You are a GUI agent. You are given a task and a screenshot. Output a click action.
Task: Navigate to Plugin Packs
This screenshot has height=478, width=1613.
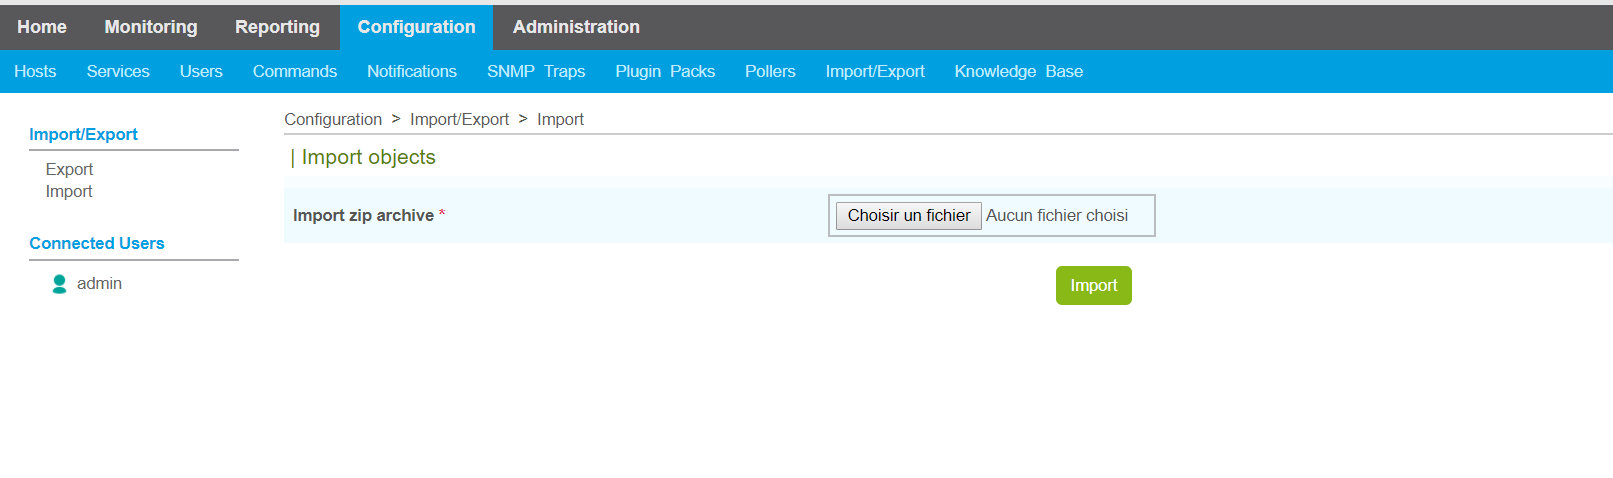[665, 72]
